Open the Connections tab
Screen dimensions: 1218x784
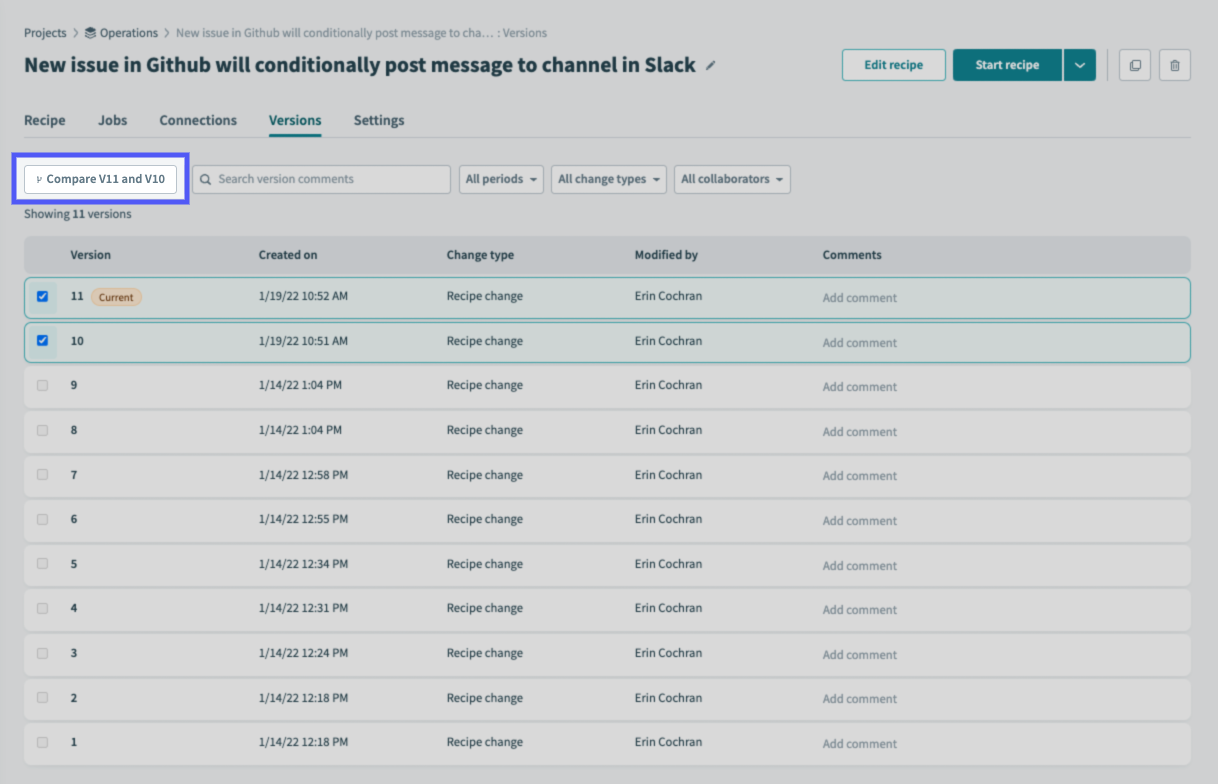[198, 120]
